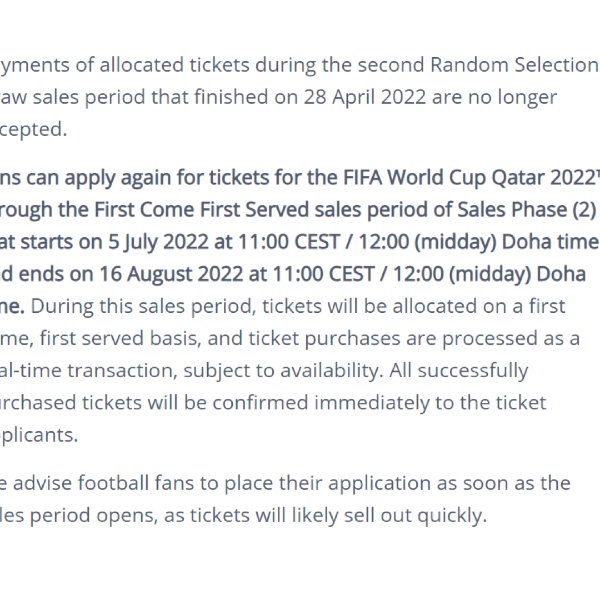The height and width of the screenshot is (600, 600).
Task: Click the date "28 April 2022"
Action: tap(365, 97)
